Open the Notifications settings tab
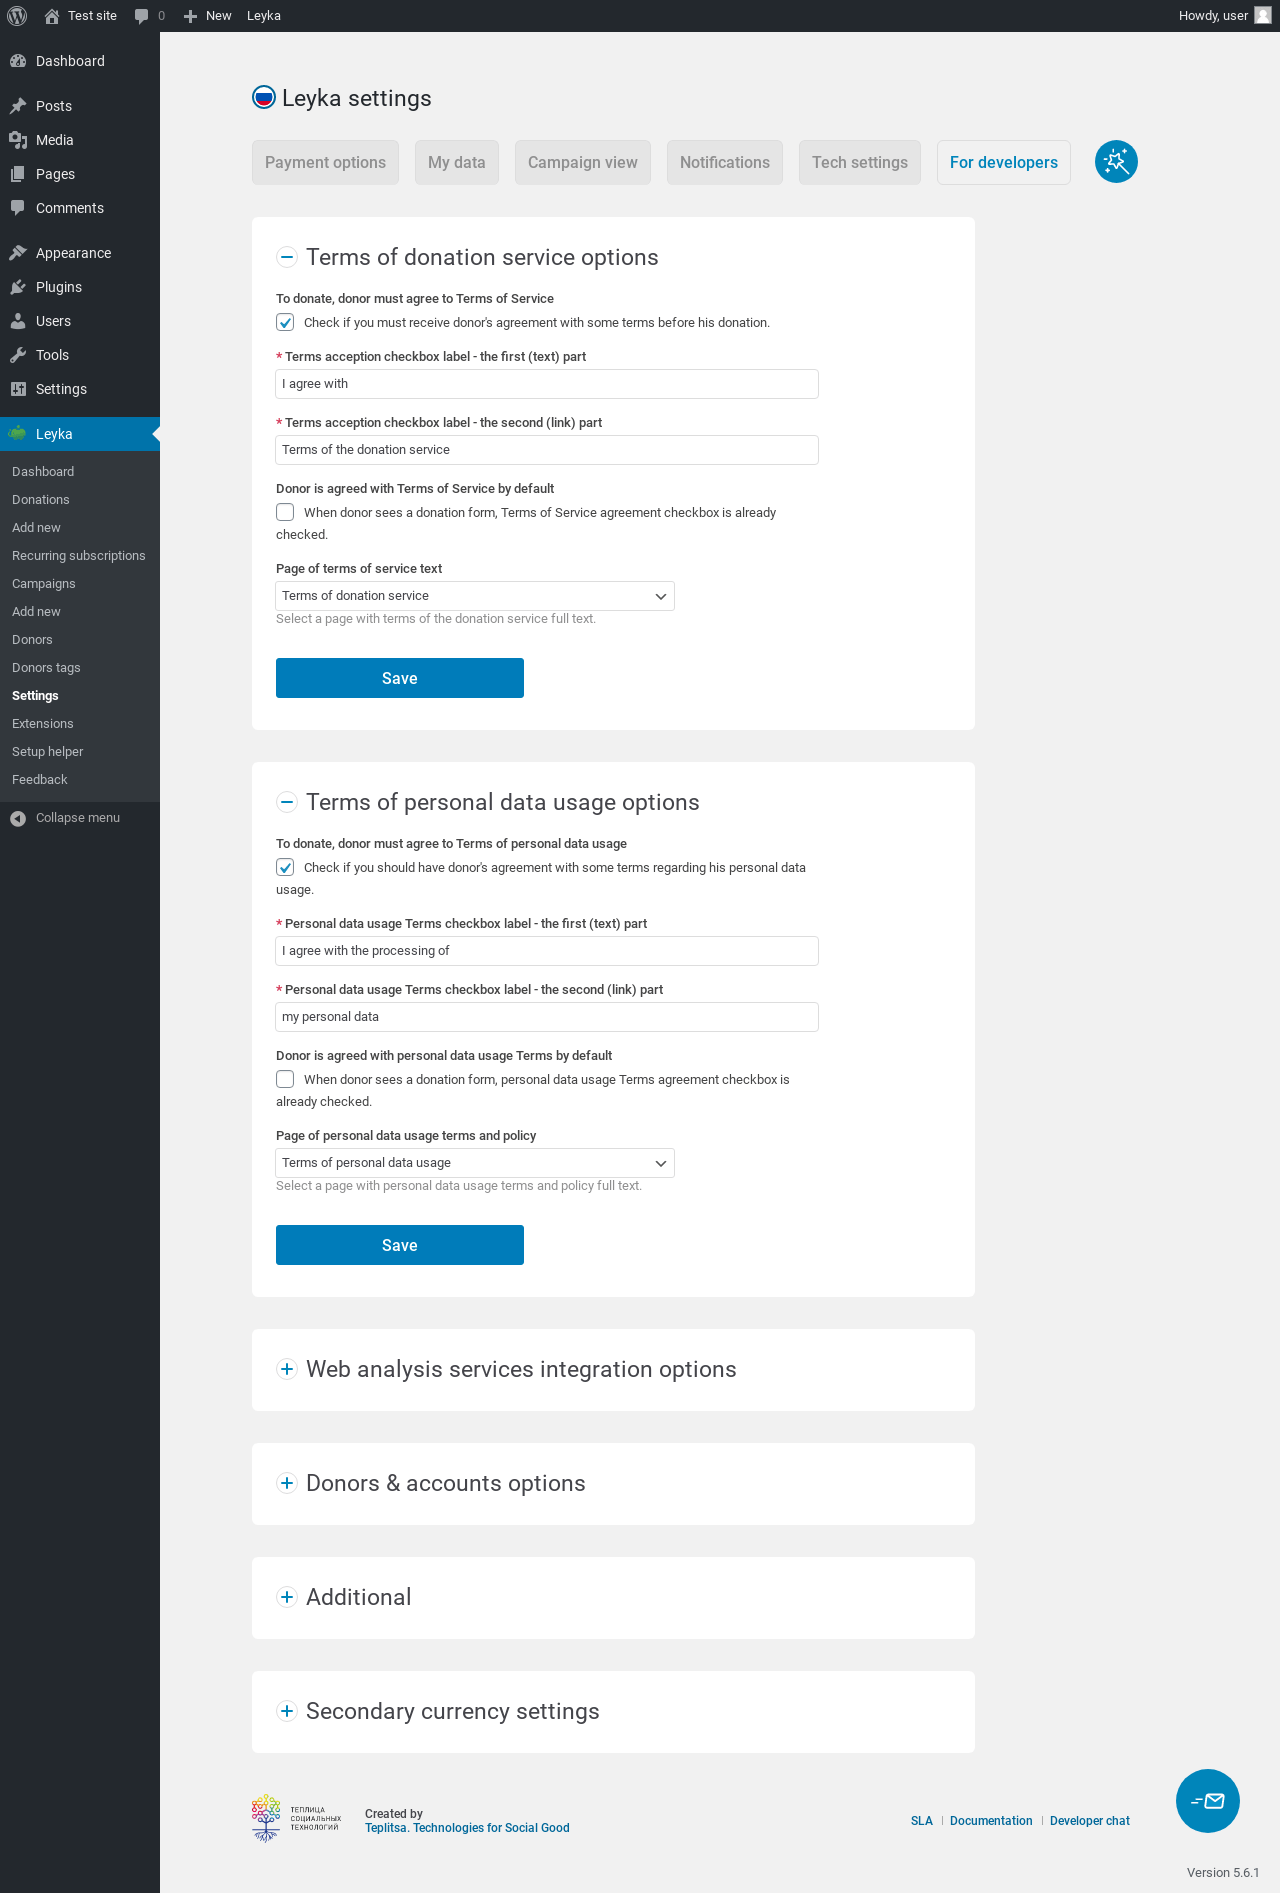1280x1893 pixels. (725, 162)
